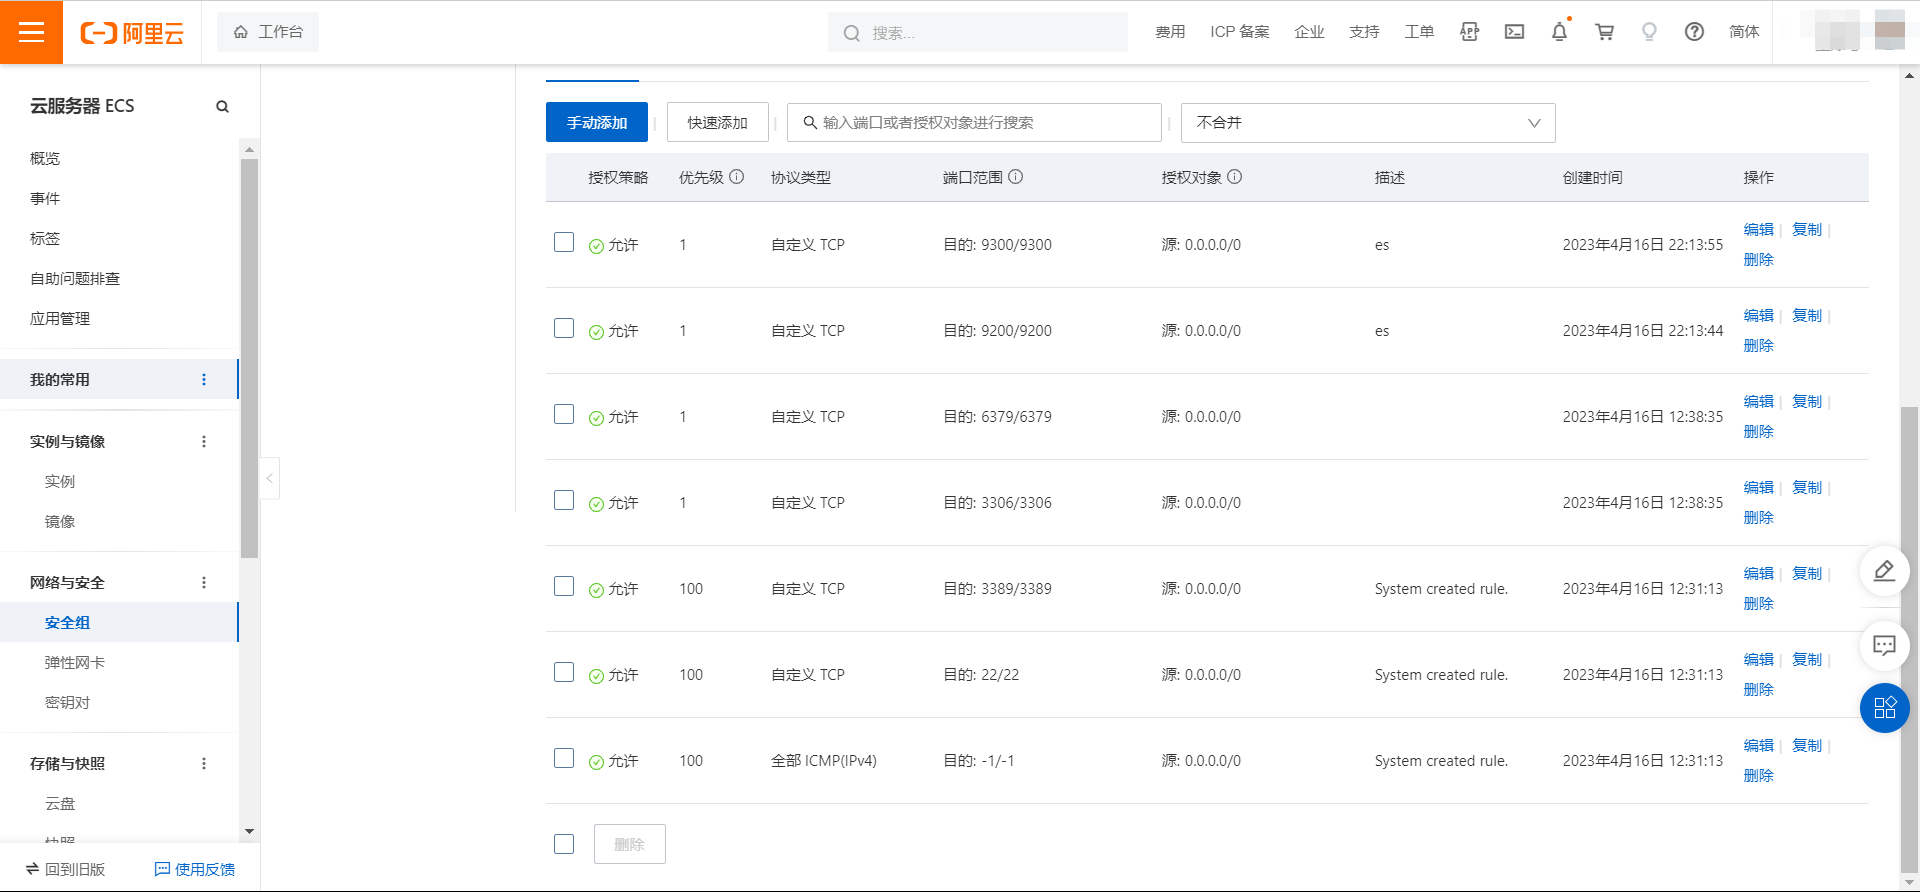Collapse the sidebar with the arrow handle
1920x892 pixels.
[x=269, y=478]
